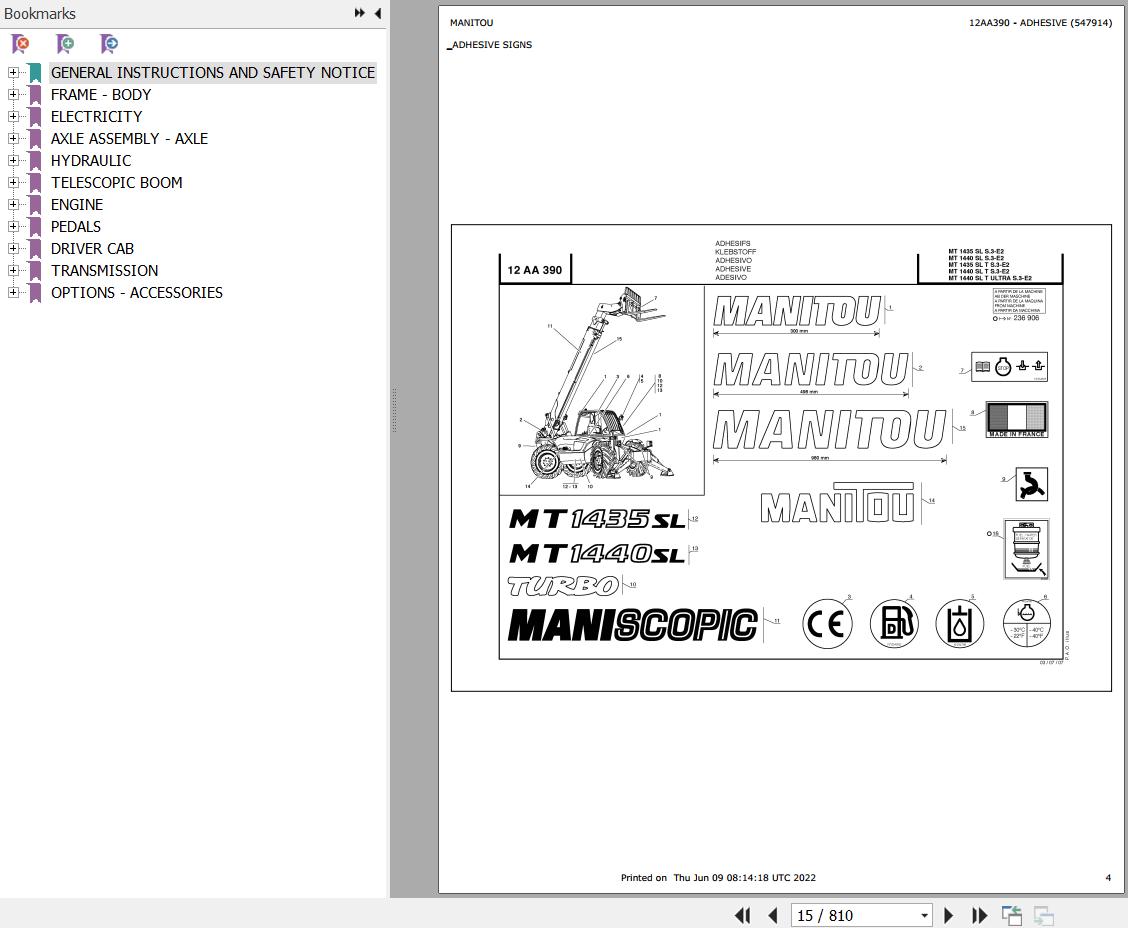Select the DRIVER CAB bookmark
Screen dimensions: 1128x928
pos(92,249)
